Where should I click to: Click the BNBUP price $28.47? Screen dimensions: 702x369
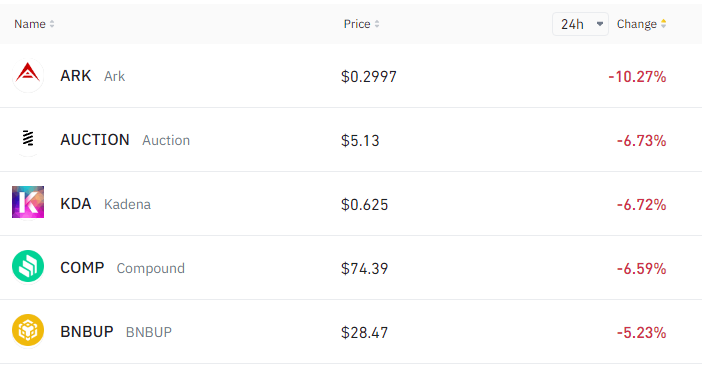[x=364, y=333]
